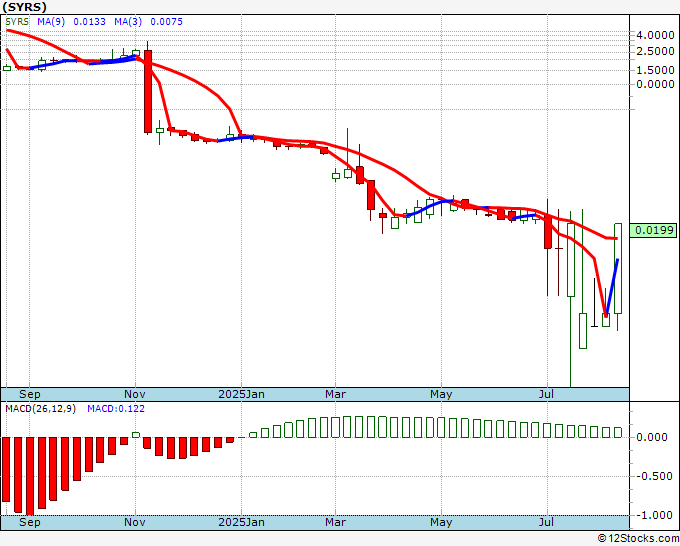This screenshot has height=546, width=680.
Task: Click the Nov label on MACD axis
Action: 135,522
